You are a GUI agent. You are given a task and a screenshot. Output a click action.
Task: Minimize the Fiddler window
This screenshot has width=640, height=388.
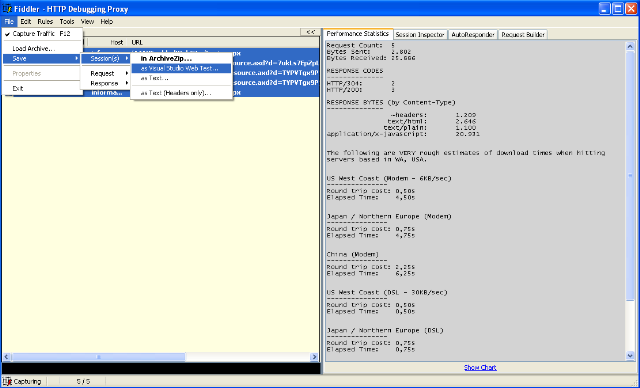(x=604, y=9)
